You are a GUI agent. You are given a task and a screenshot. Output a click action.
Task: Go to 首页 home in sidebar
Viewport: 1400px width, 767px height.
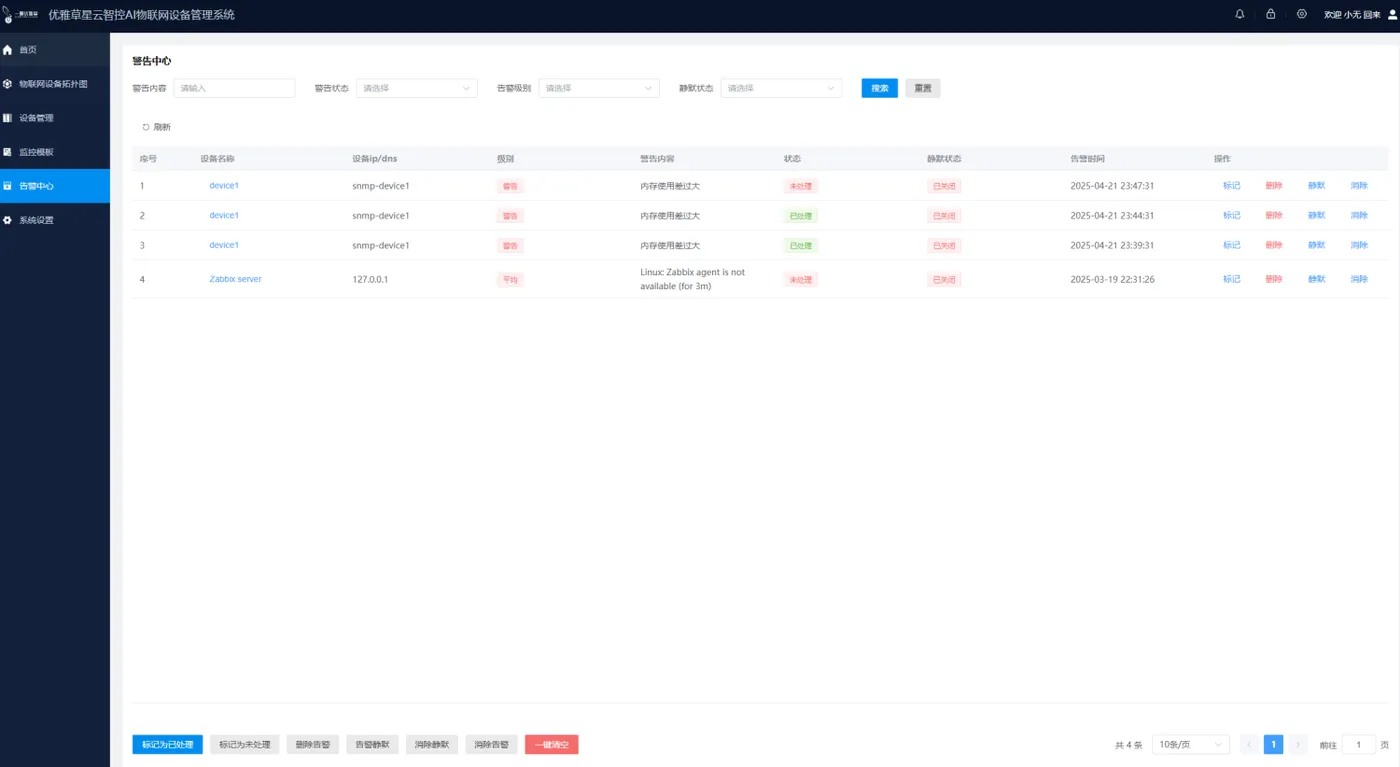coord(55,49)
